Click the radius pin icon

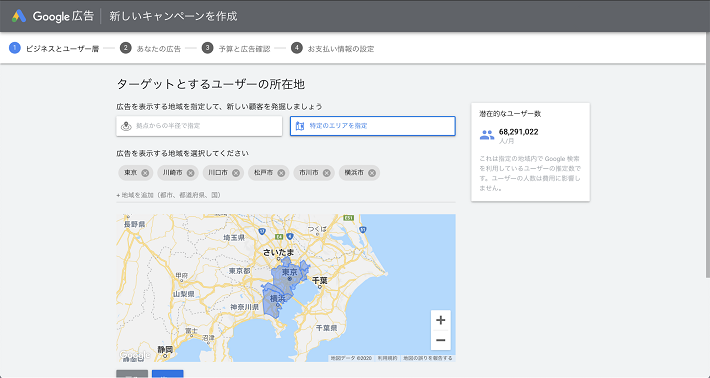point(126,126)
